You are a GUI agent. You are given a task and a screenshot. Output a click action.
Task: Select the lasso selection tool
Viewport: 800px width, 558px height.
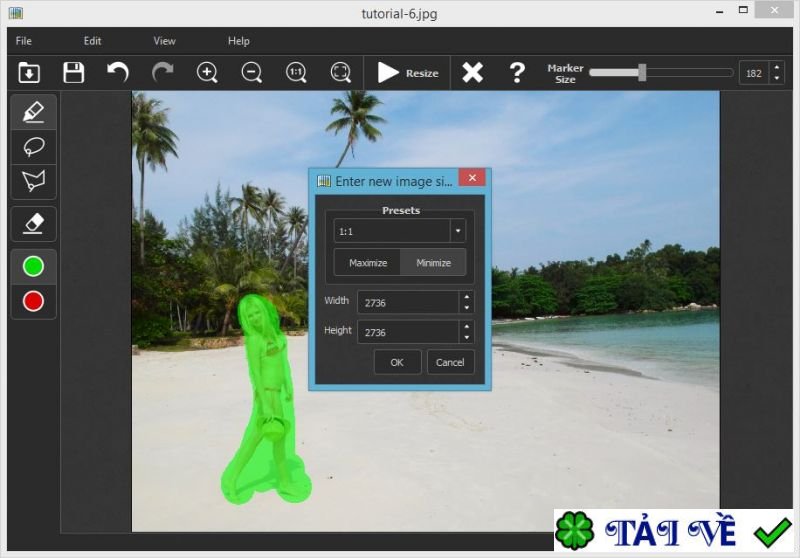[x=33, y=146]
